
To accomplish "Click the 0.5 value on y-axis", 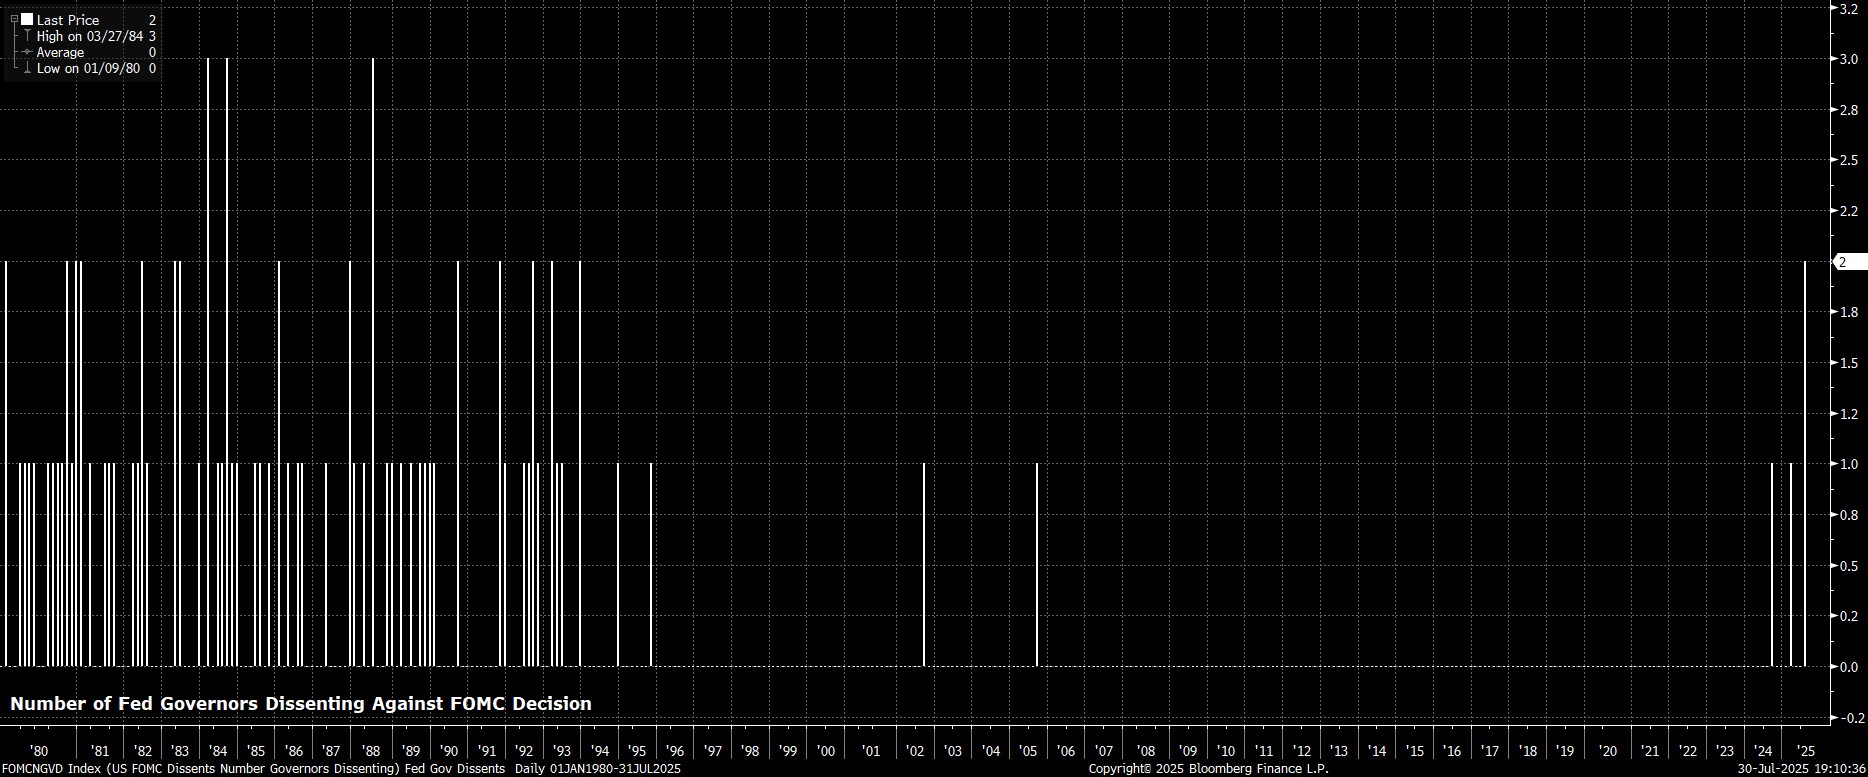I will 1849,566.
